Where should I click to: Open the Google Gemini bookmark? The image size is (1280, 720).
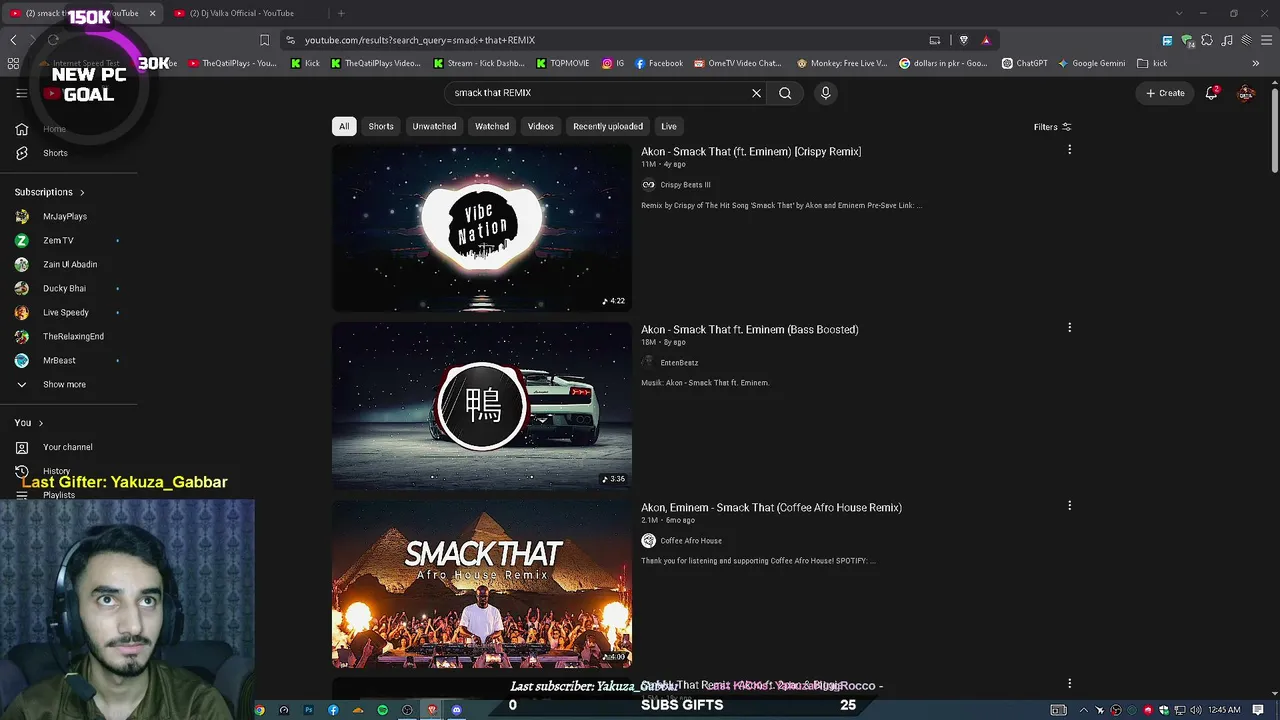click(1092, 63)
